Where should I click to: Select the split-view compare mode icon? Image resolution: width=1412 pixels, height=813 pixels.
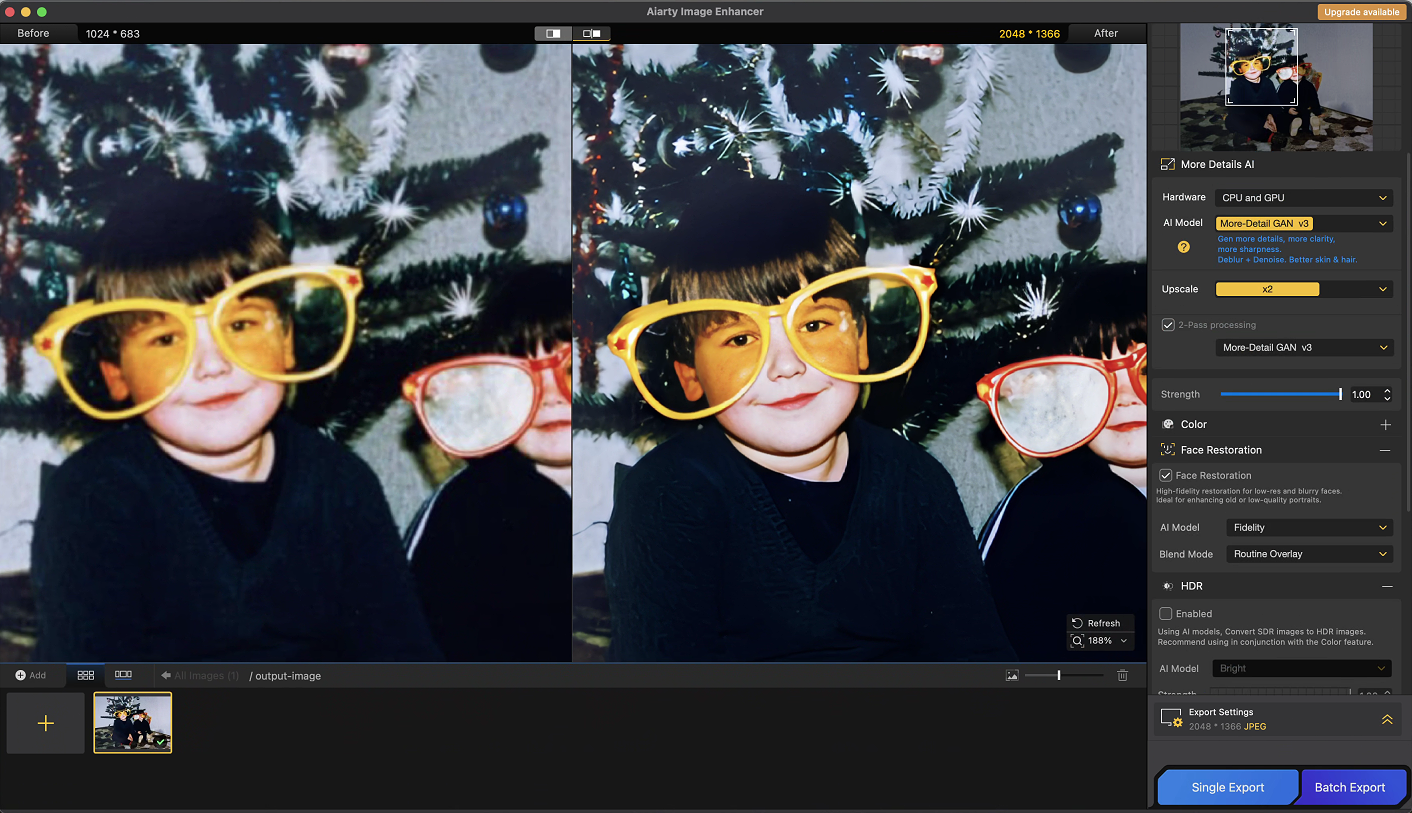[x=553, y=34]
